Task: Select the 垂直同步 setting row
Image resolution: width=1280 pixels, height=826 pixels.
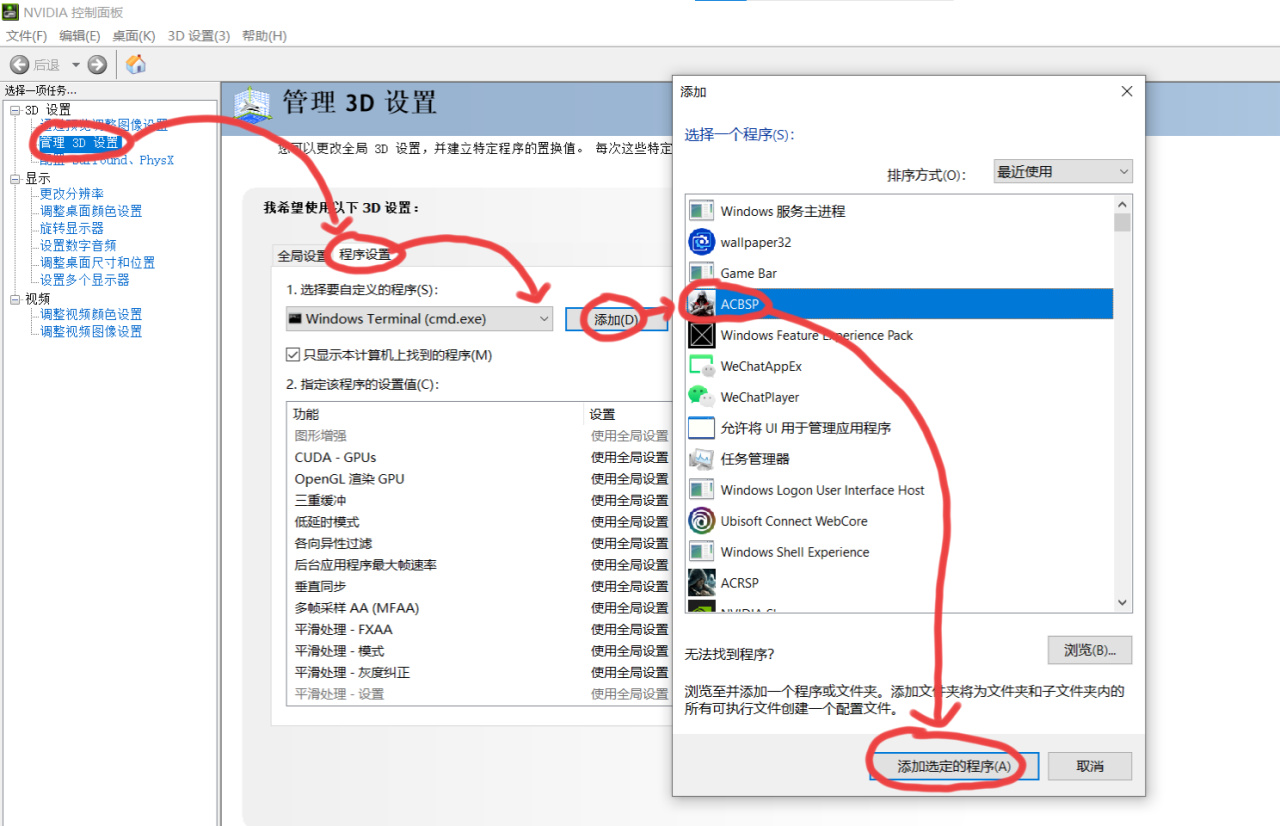Action: [479, 586]
